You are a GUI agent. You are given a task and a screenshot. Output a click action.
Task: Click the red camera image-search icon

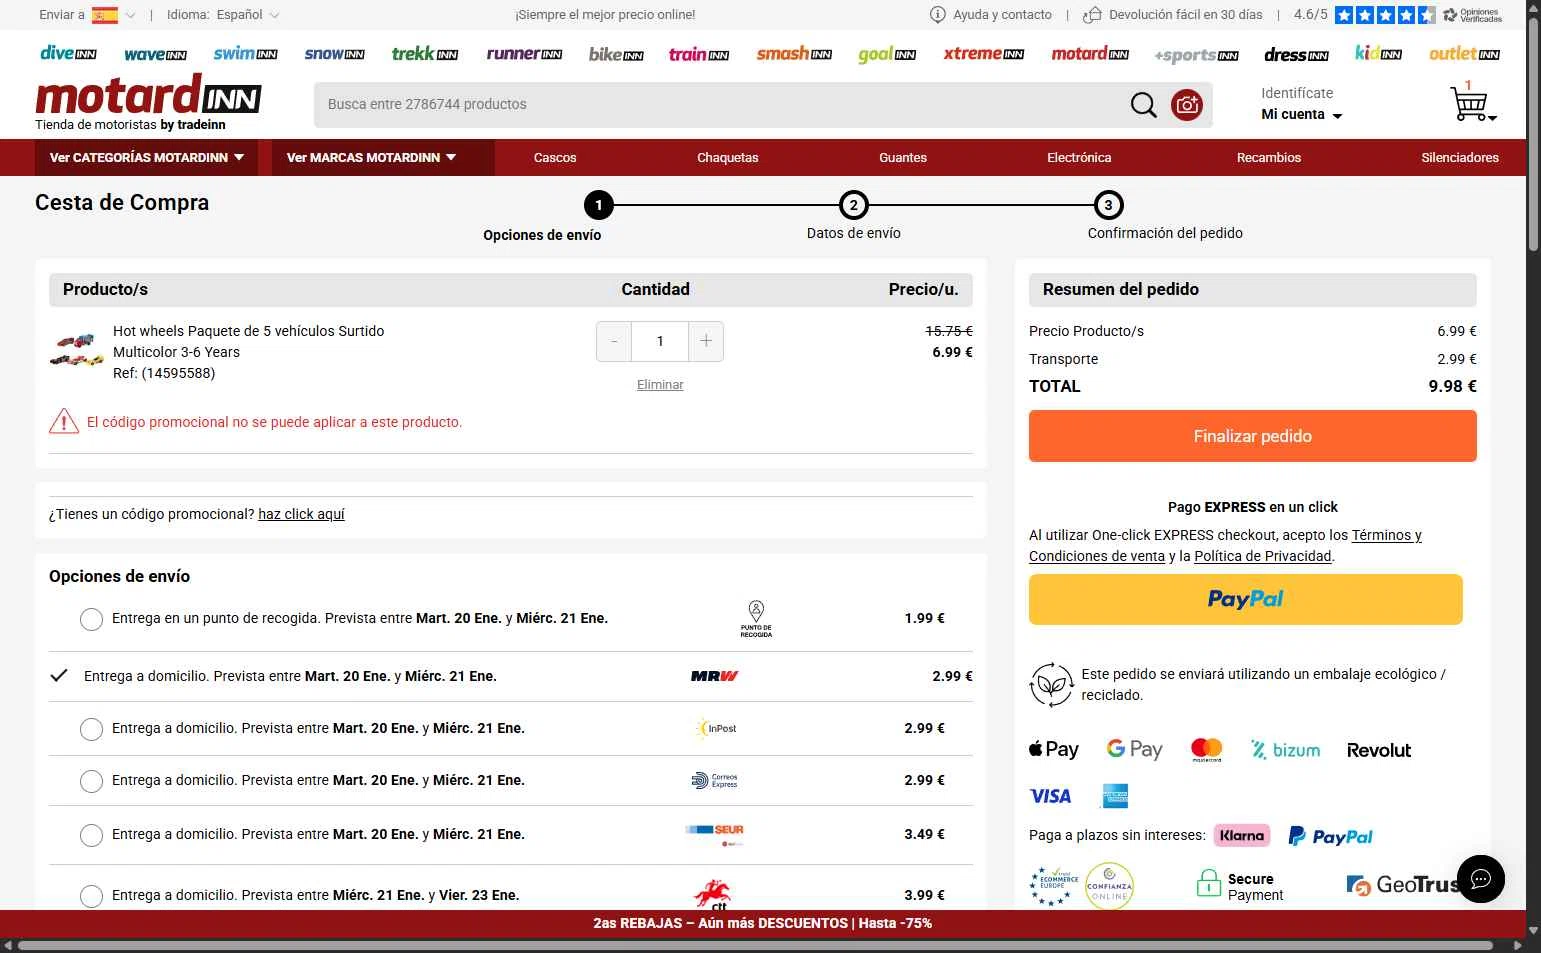[x=1187, y=105]
